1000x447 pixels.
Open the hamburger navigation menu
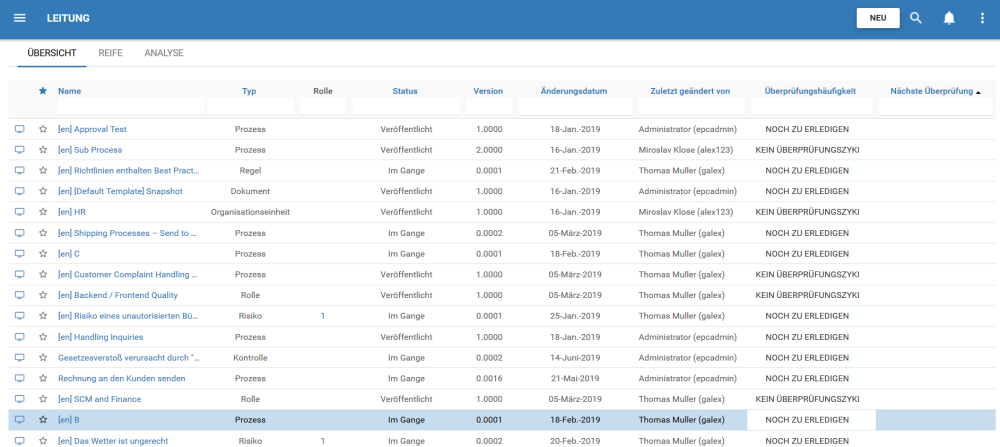pos(20,18)
